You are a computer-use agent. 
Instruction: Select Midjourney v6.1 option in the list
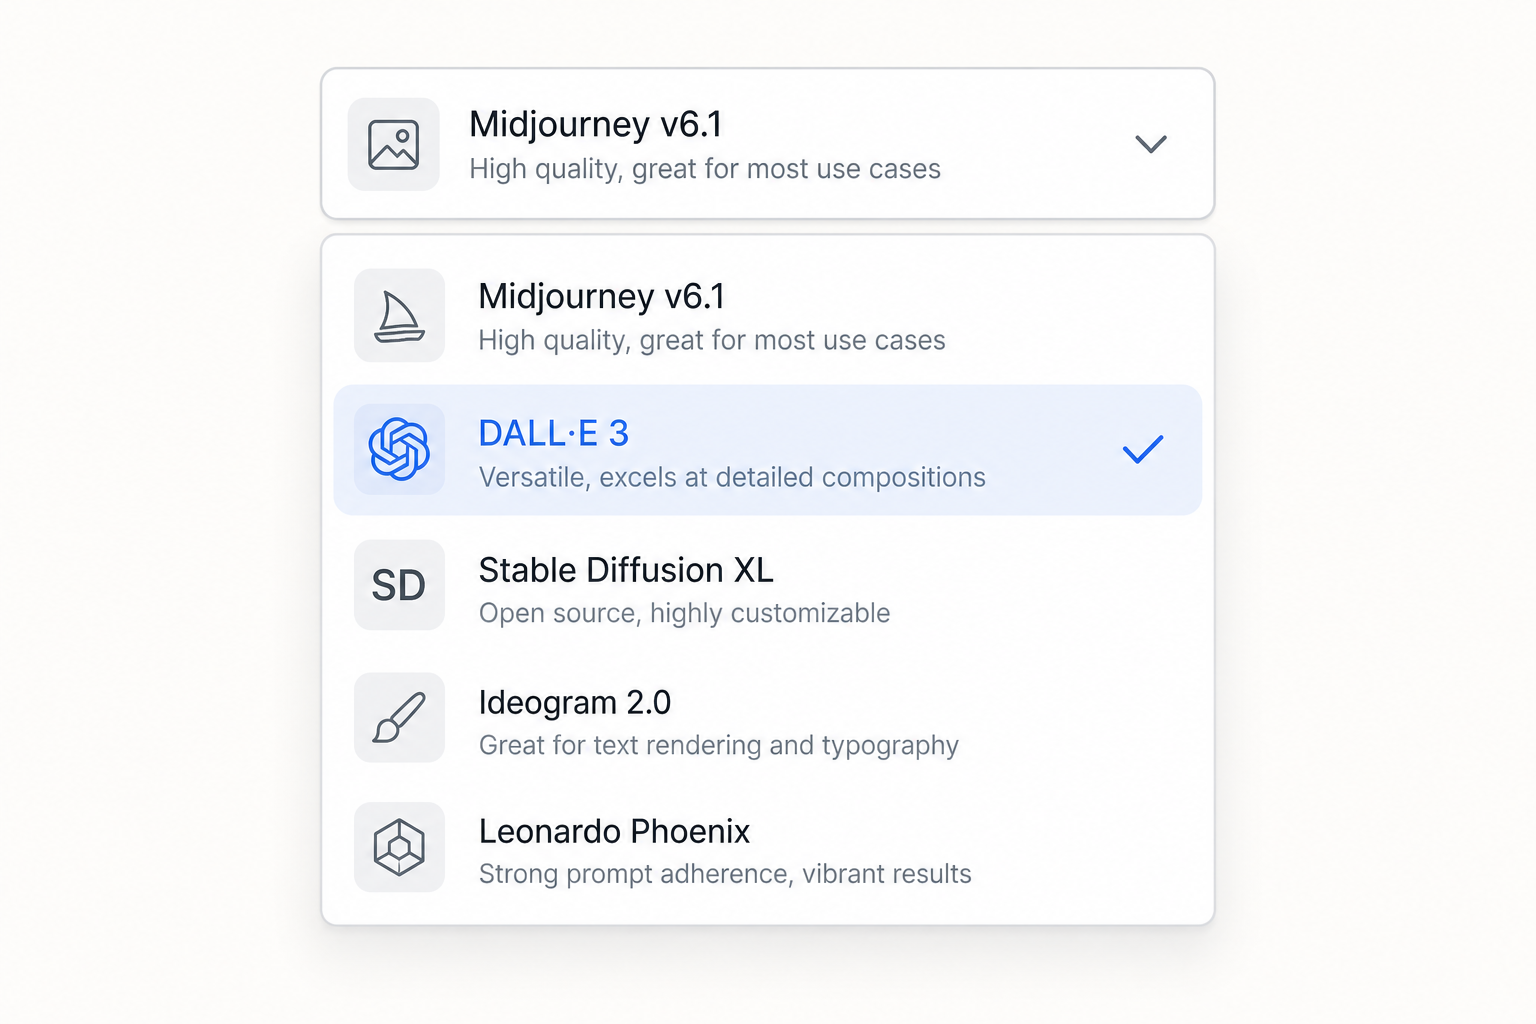pyautogui.click(x=768, y=316)
